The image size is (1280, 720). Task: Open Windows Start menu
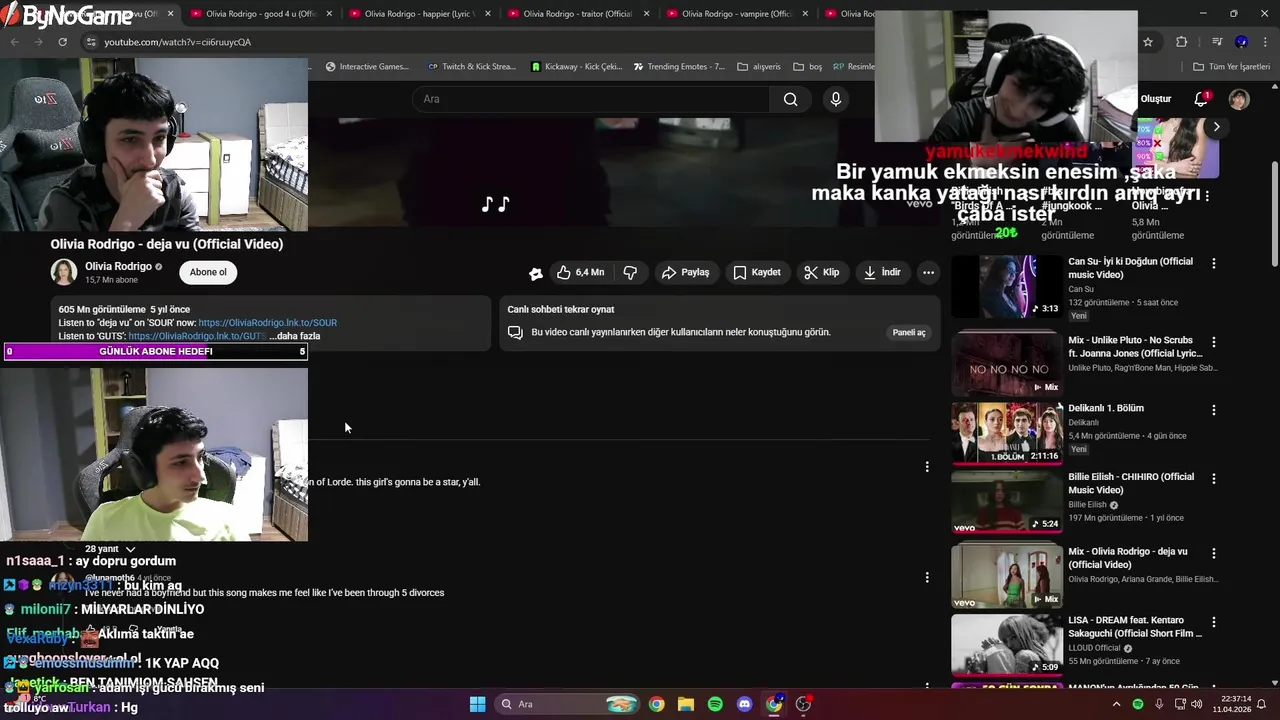tap(478, 704)
